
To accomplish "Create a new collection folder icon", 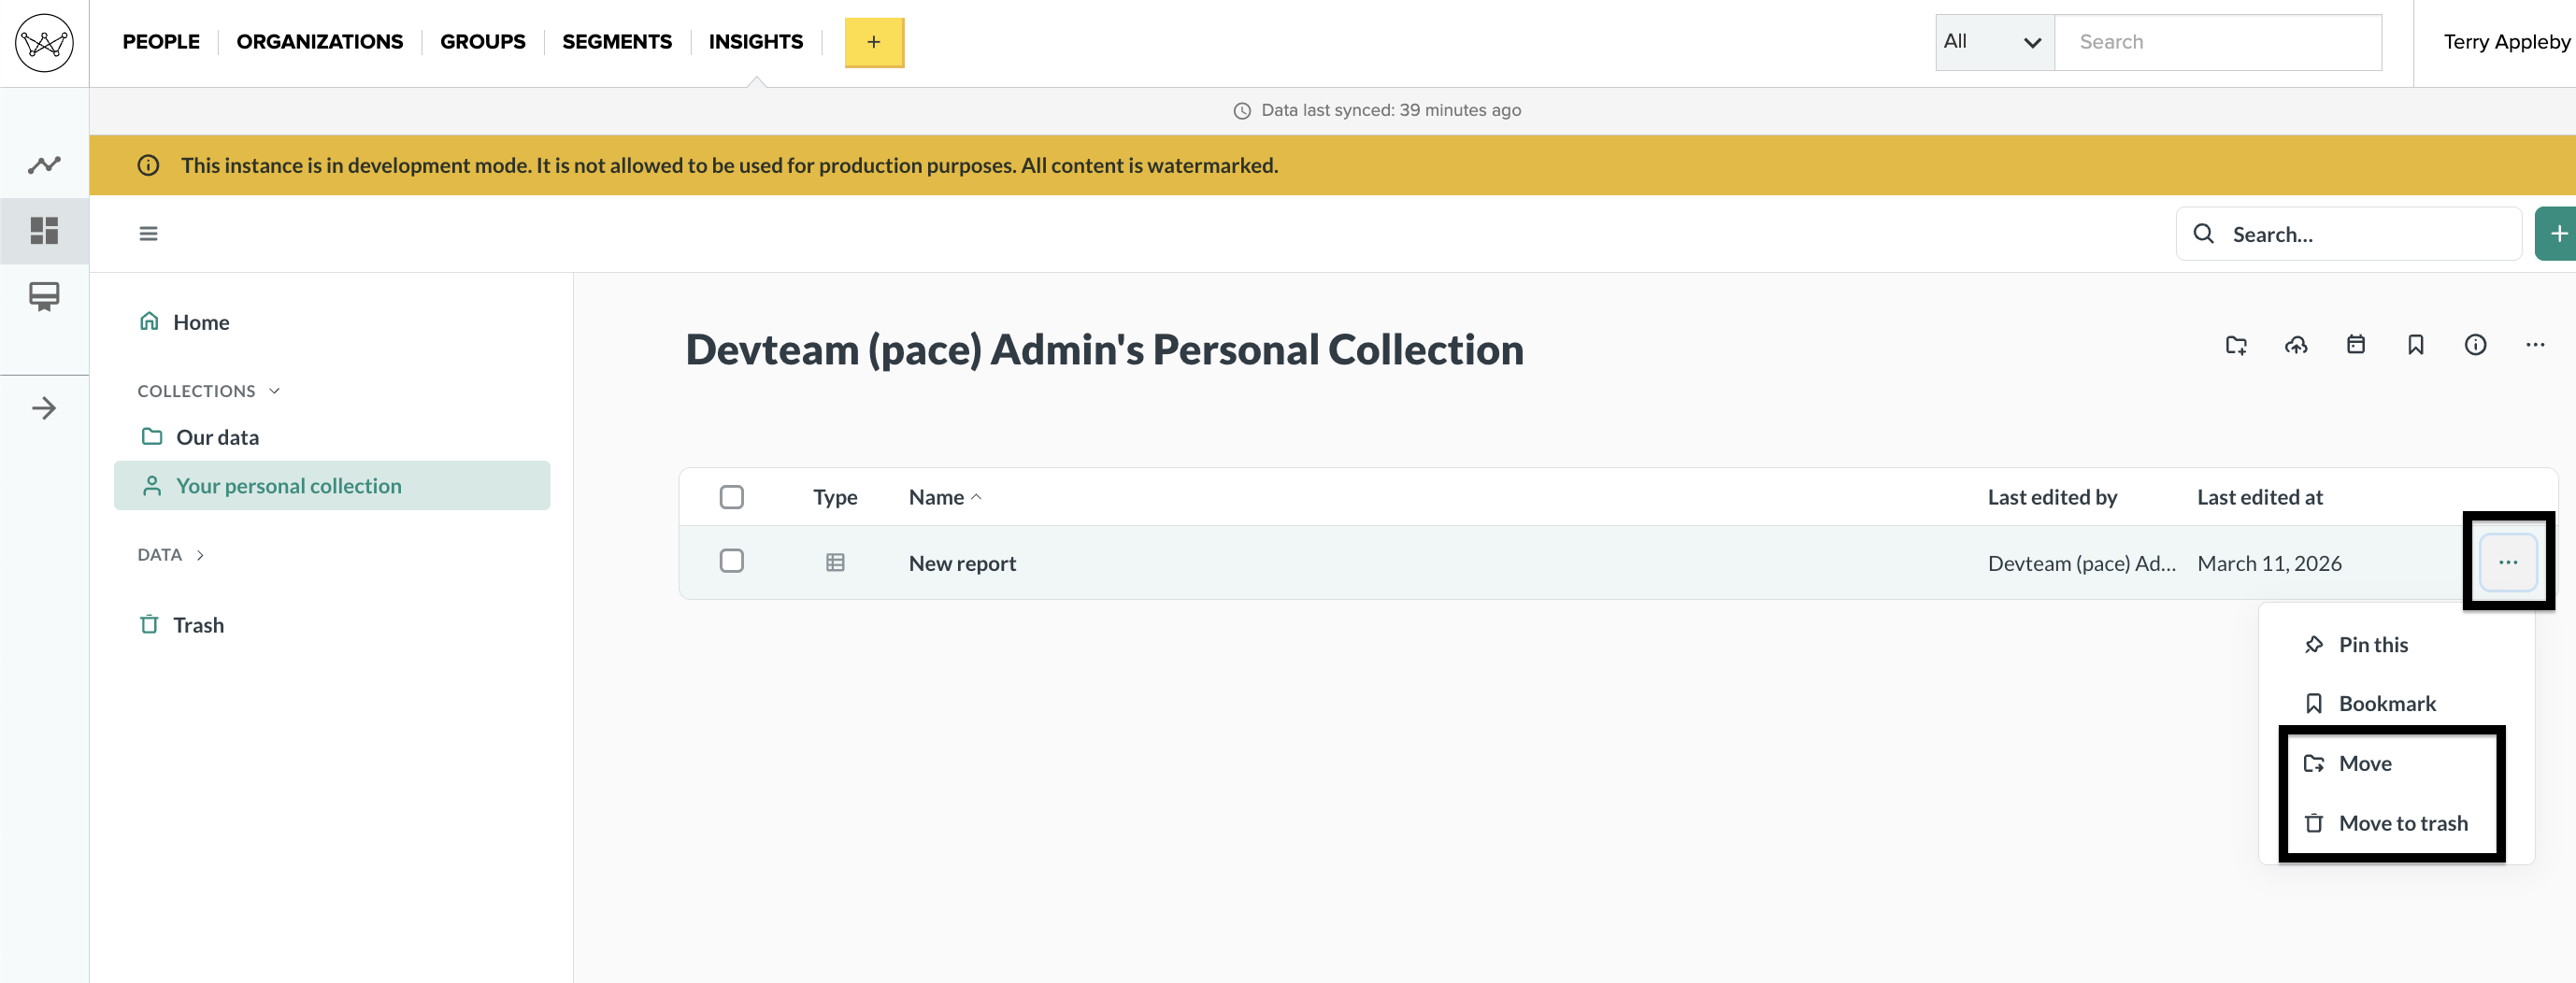I will (x=2236, y=345).
